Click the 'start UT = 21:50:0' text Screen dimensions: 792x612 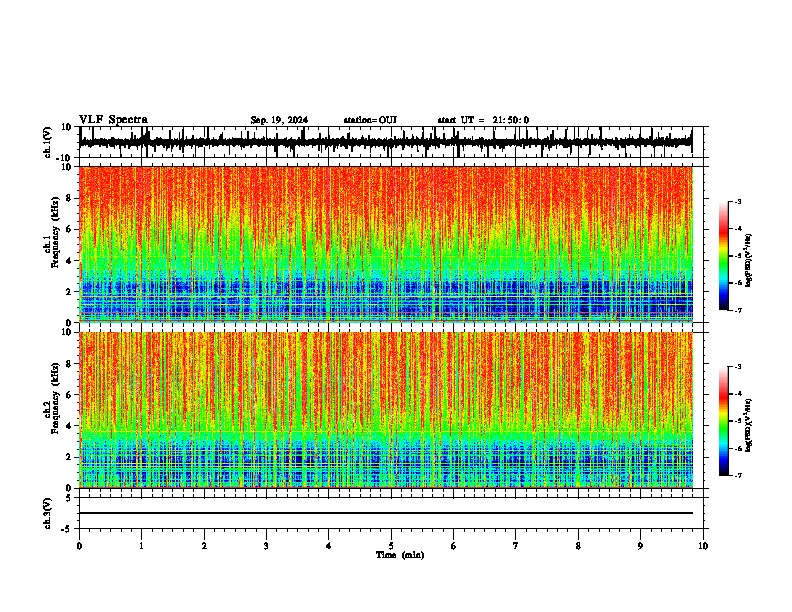483,120
